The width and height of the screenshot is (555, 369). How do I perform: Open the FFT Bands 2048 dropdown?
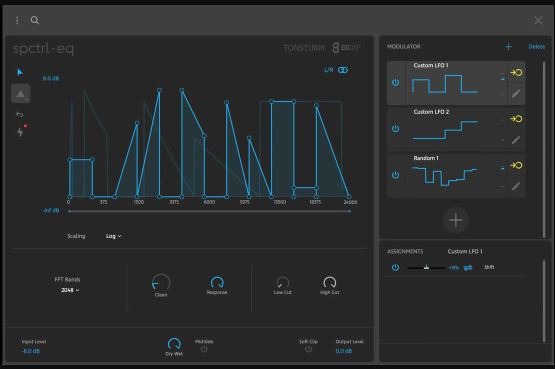click(x=70, y=290)
